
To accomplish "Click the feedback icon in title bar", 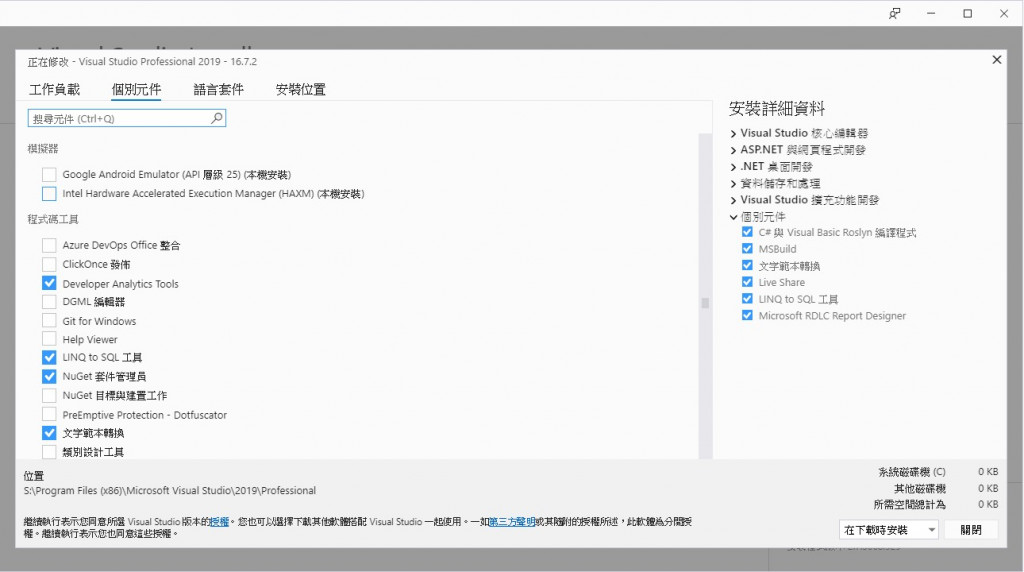I will click(895, 13).
